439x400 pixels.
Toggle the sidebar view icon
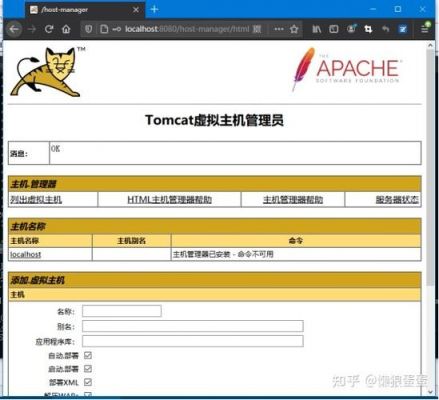pyautogui.click(x=334, y=29)
